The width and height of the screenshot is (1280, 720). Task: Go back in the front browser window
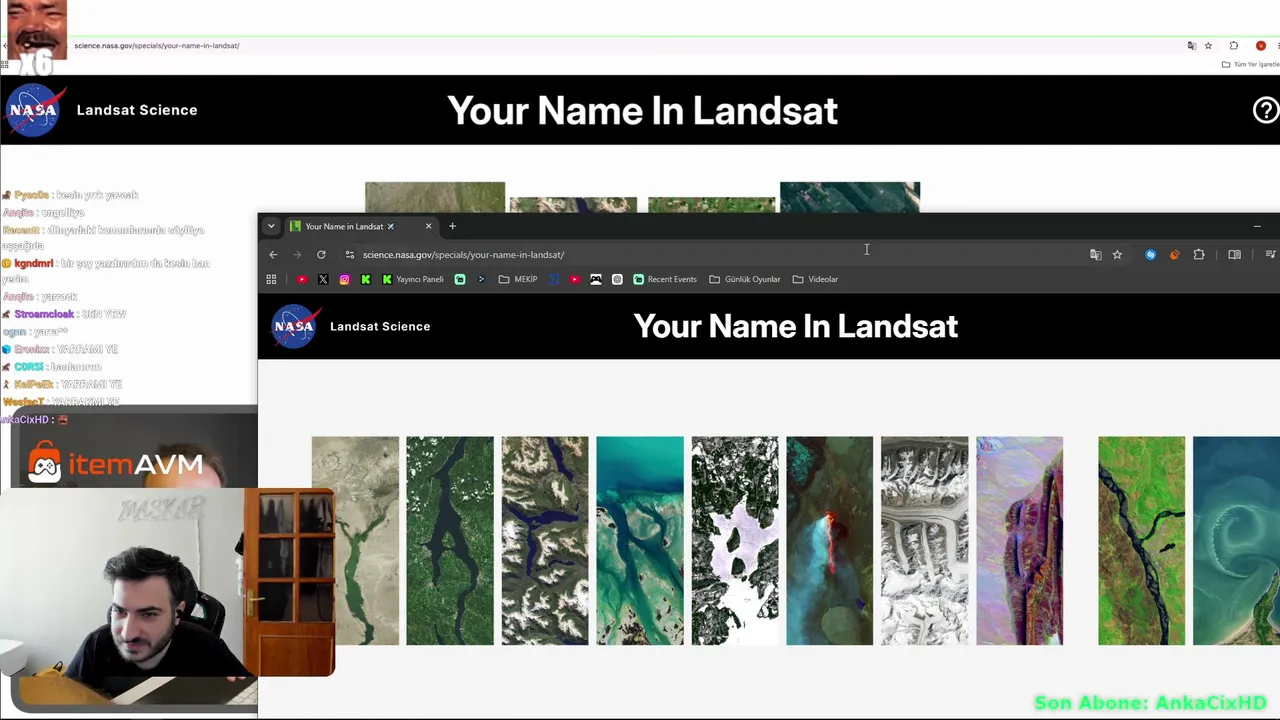(273, 255)
